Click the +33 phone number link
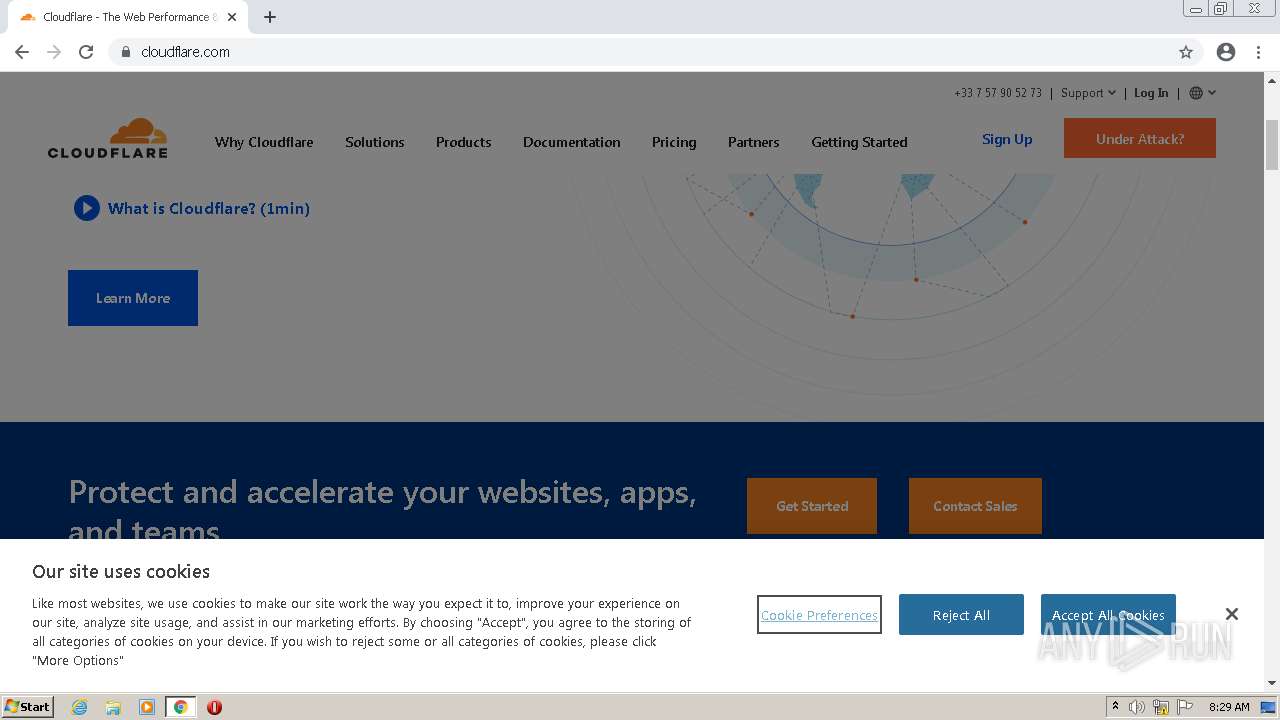Viewport: 1280px width, 720px height. tap(998, 93)
